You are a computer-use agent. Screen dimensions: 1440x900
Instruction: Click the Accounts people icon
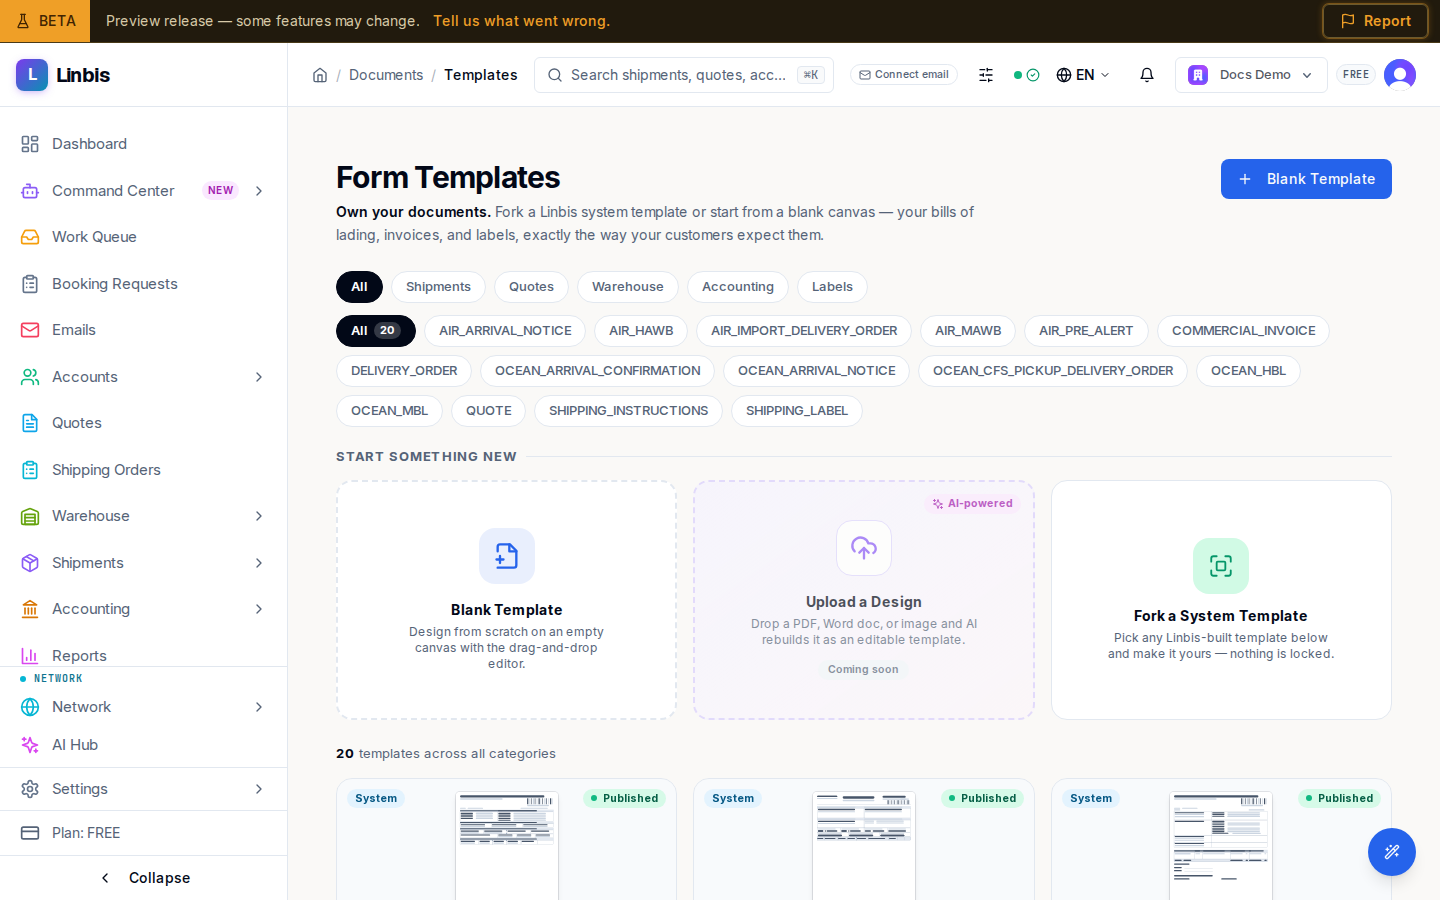click(30, 377)
